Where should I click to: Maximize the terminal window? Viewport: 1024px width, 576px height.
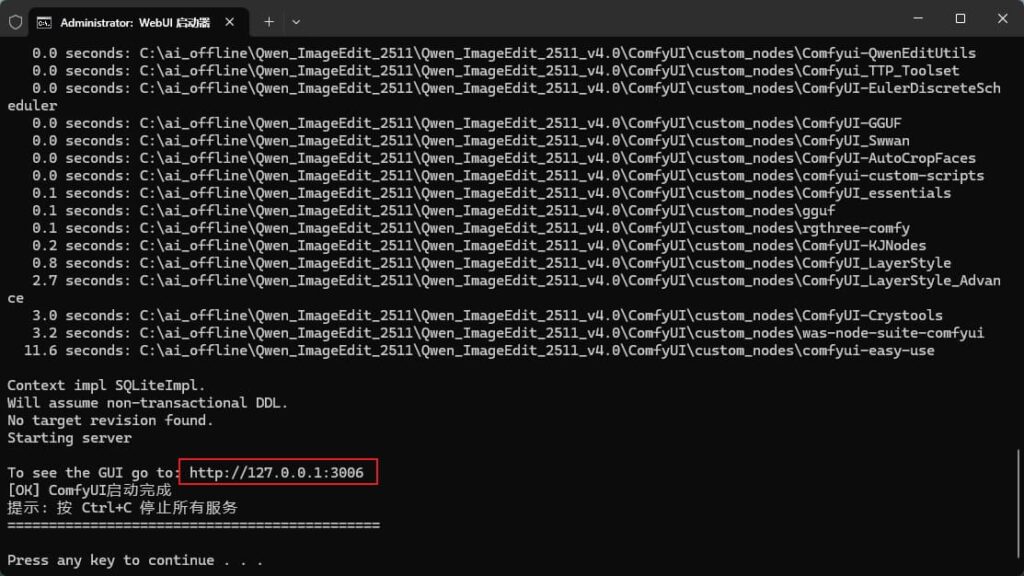pos(960,18)
